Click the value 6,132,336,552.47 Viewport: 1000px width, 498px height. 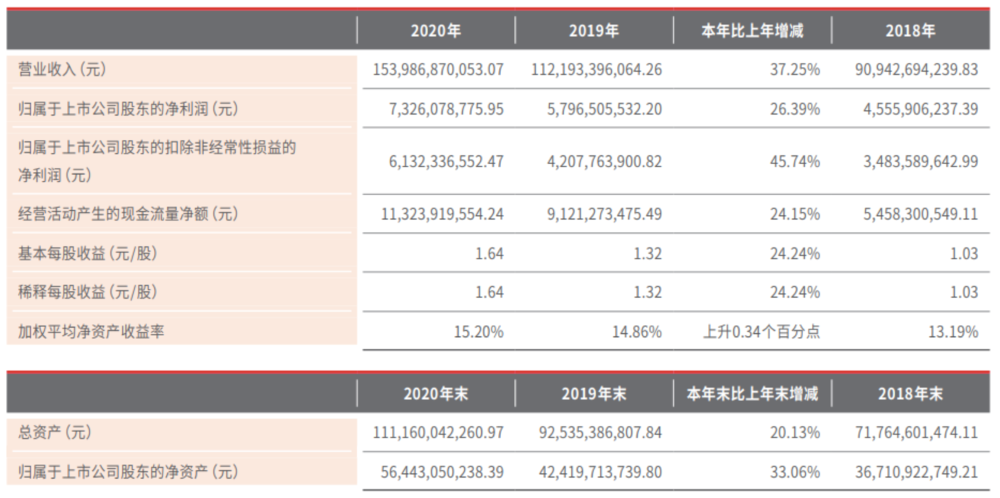point(445,162)
